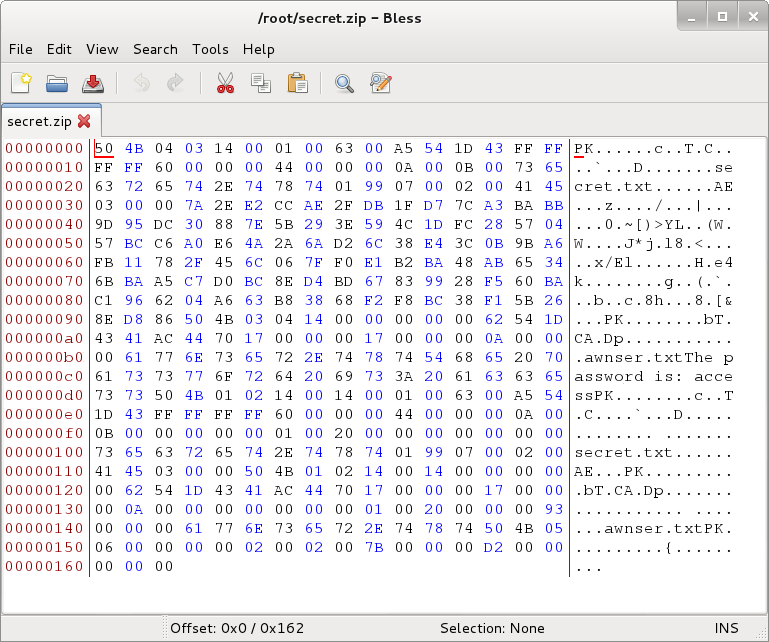This screenshot has height=642, width=769.
Task: Open Find with the magnifier icon
Action: [344, 83]
